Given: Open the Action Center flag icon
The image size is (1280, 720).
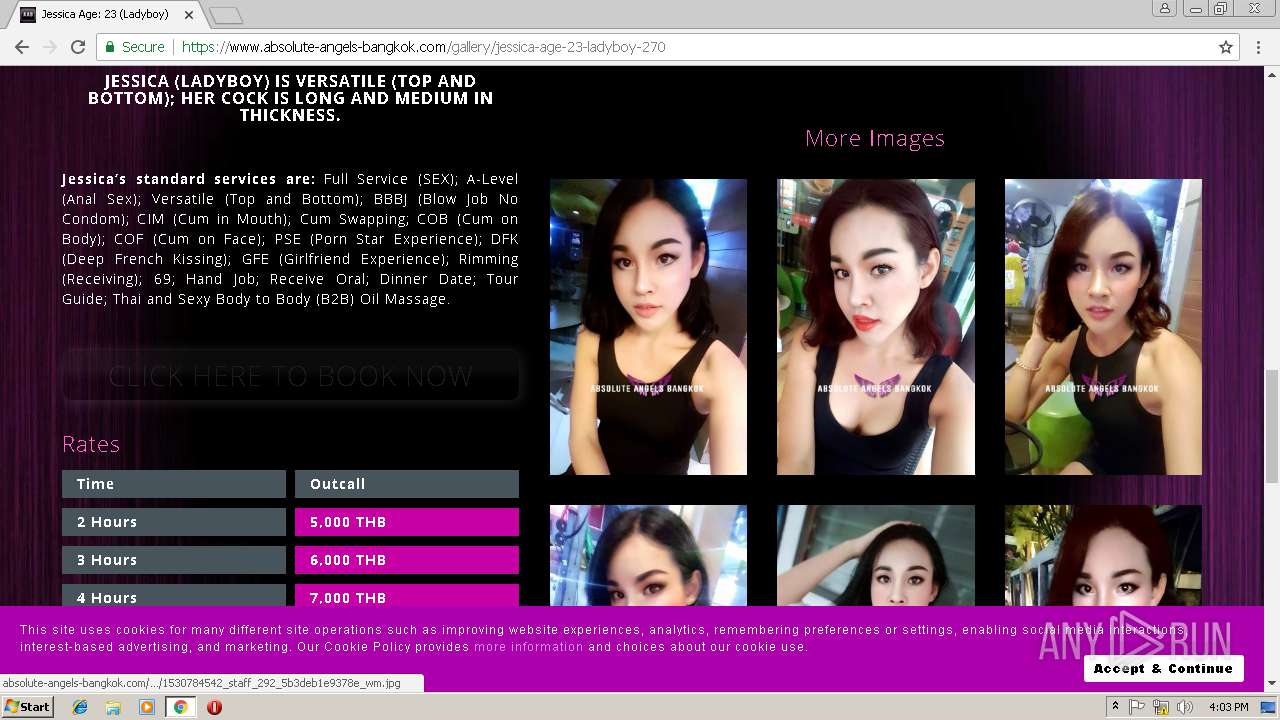Looking at the screenshot, I should (x=1137, y=707).
